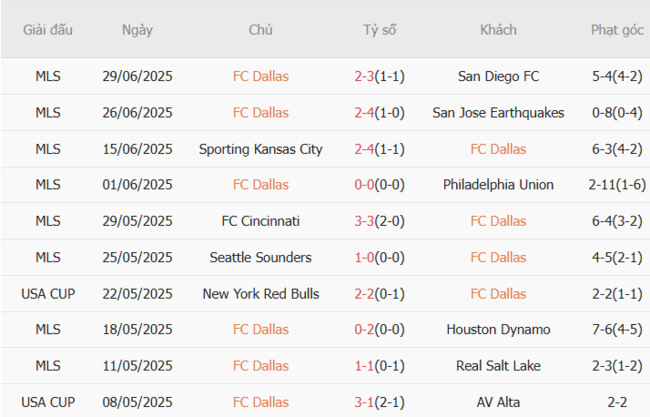
Task: Click the Real Salt Lake team name
Action: click(x=498, y=365)
